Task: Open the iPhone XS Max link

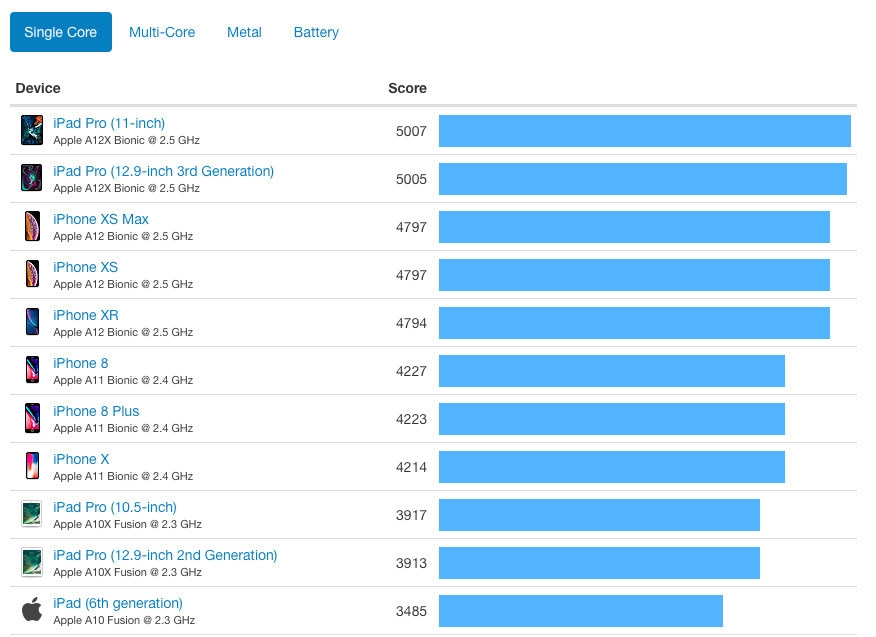Action: click(101, 219)
